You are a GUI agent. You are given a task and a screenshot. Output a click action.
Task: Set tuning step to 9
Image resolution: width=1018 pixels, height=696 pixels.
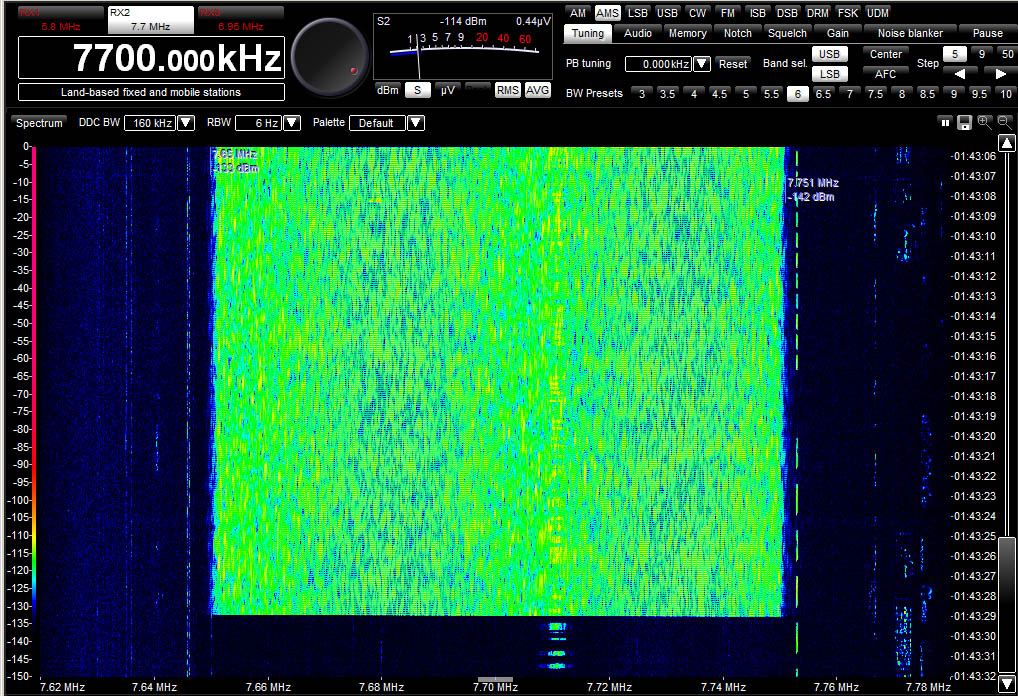[981, 54]
